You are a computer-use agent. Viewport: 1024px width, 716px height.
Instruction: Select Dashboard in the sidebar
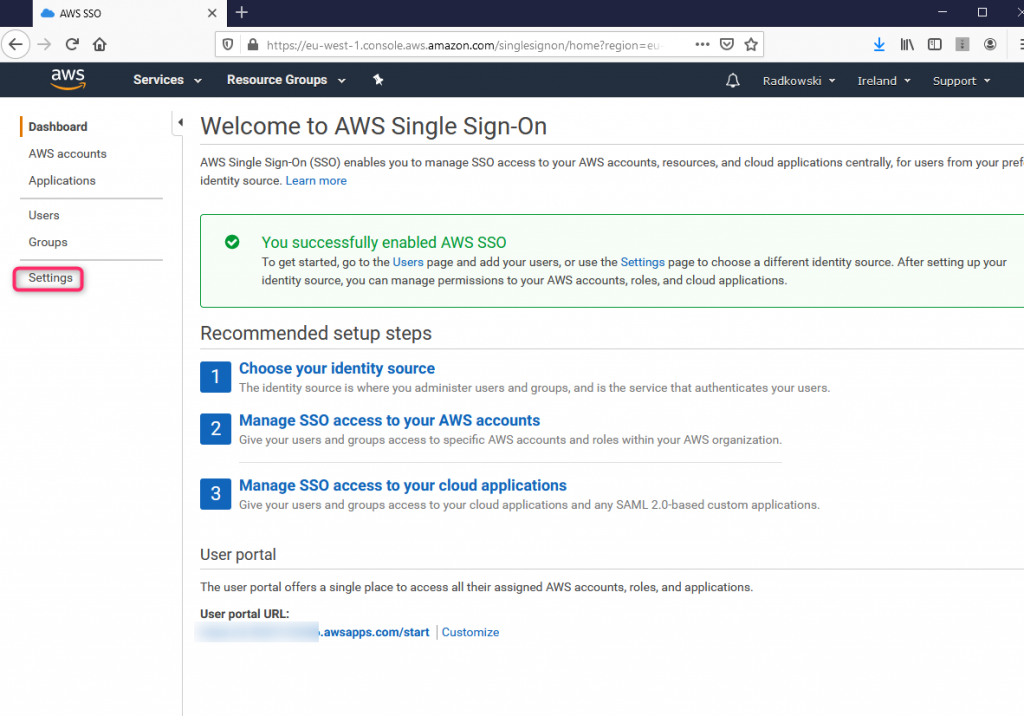57,127
